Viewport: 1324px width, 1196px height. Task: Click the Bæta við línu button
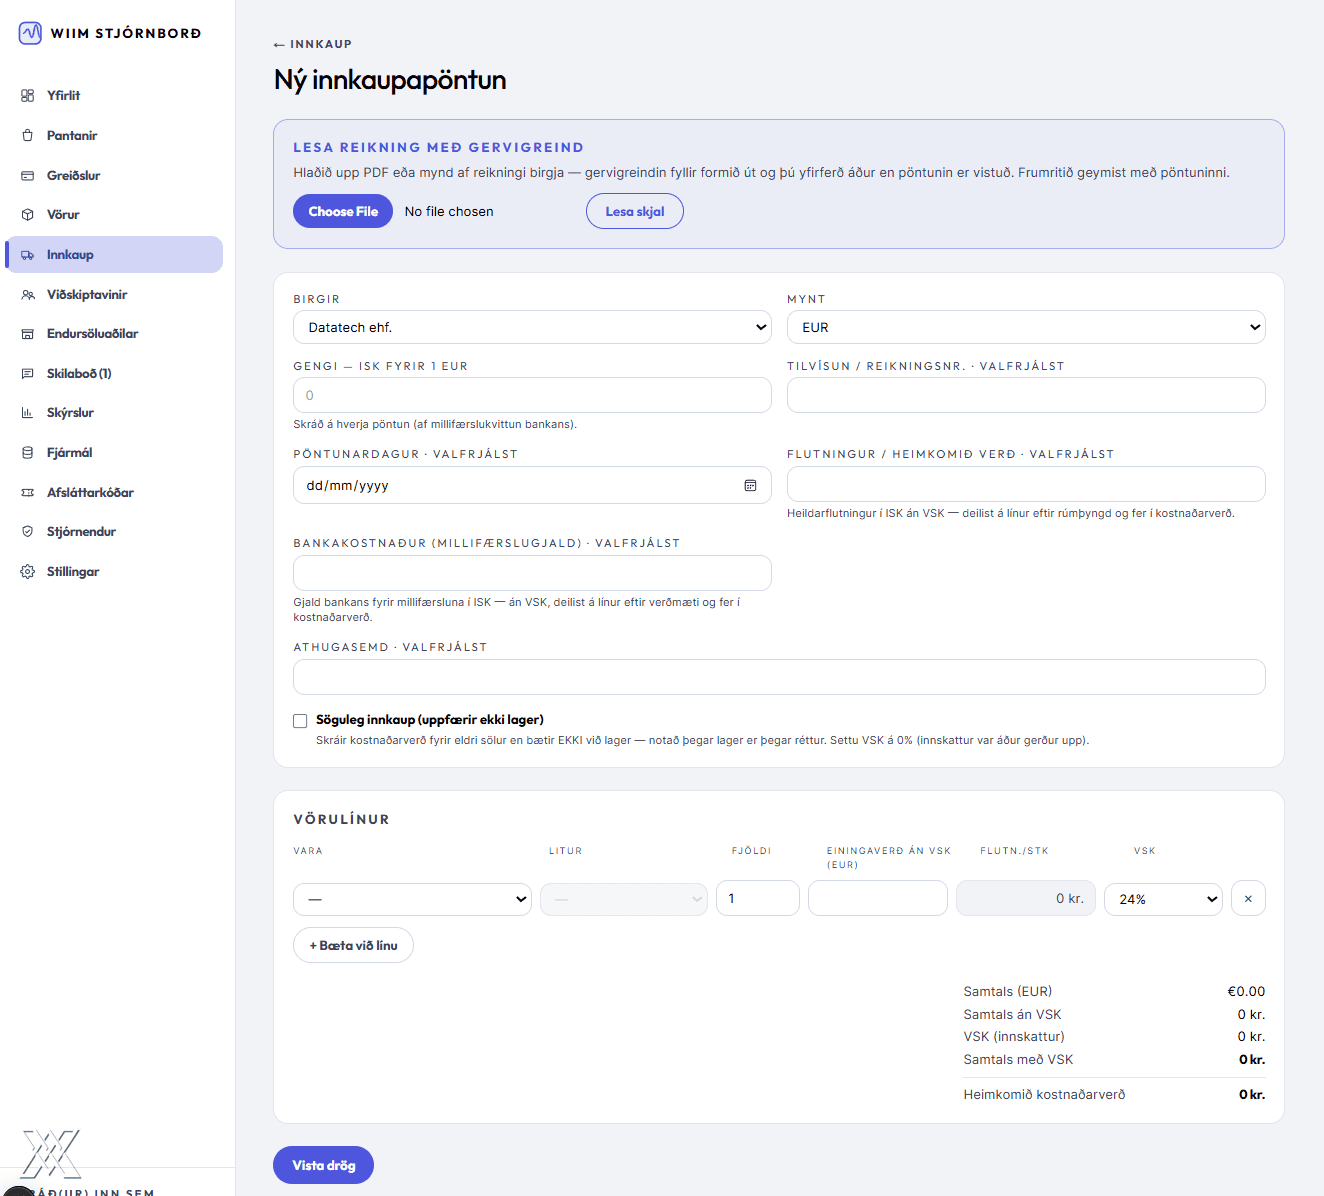pos(353,945)
